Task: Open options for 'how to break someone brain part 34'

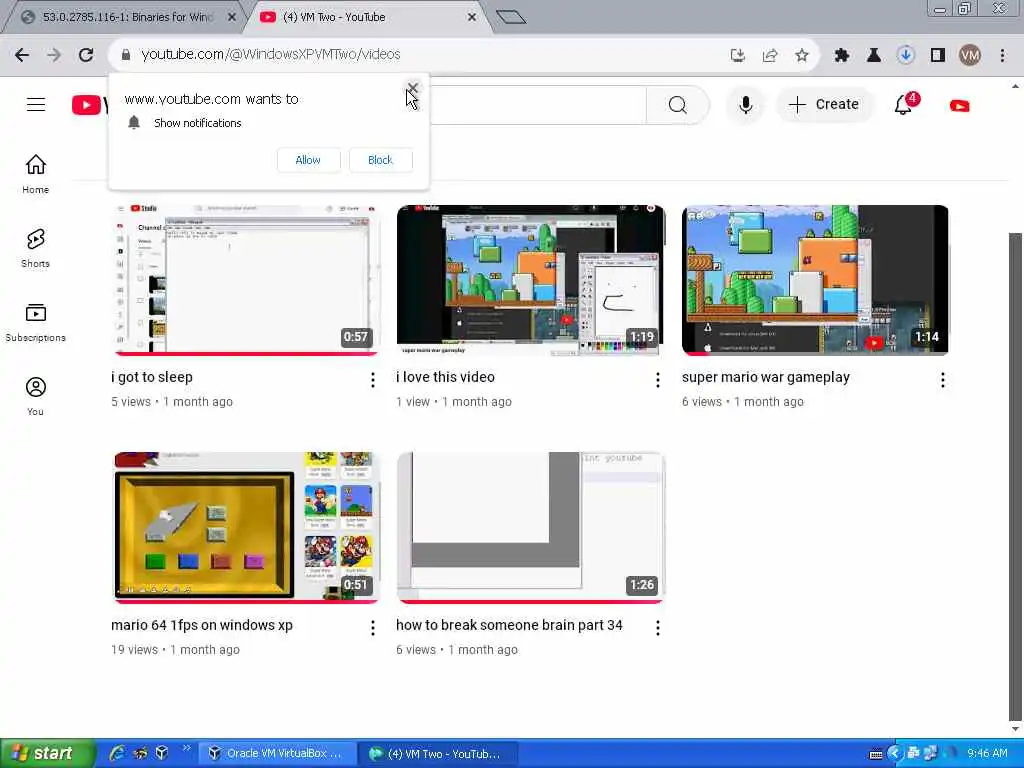Action: pyautogui.click(x=658, y=628)
